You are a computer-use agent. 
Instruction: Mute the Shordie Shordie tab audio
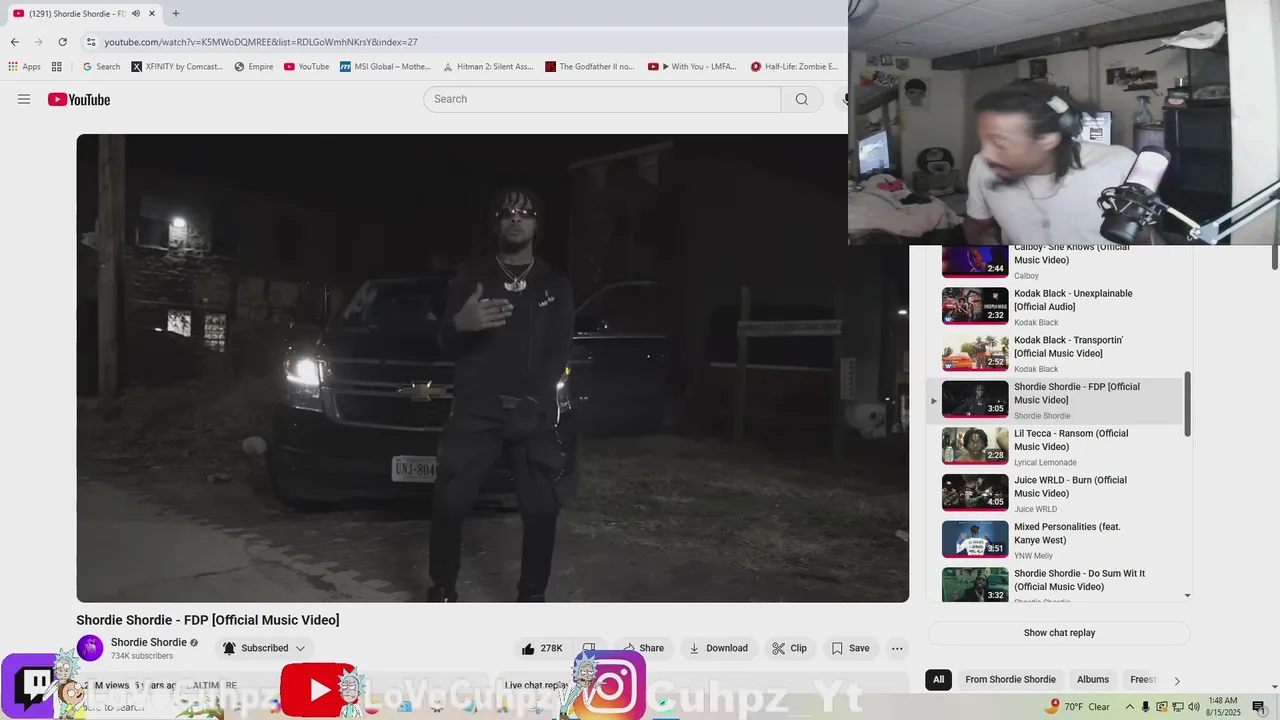tap(136, 14)
